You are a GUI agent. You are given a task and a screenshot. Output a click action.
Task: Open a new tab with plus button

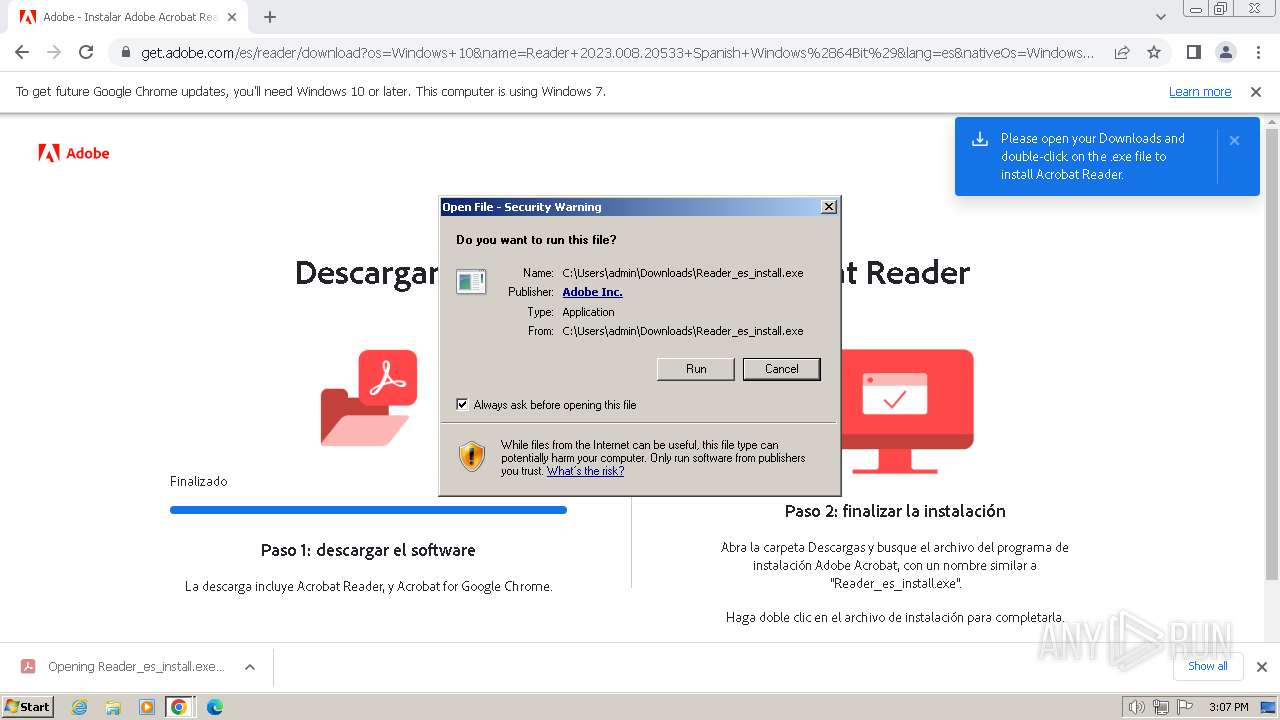coord(270,17)
